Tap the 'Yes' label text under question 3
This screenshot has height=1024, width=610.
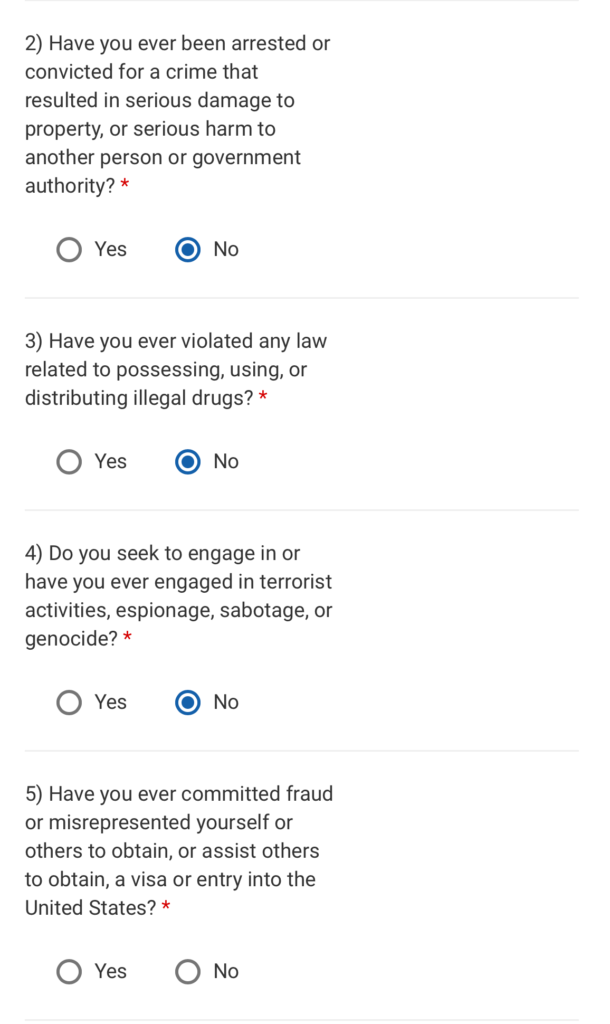(110, 461)
